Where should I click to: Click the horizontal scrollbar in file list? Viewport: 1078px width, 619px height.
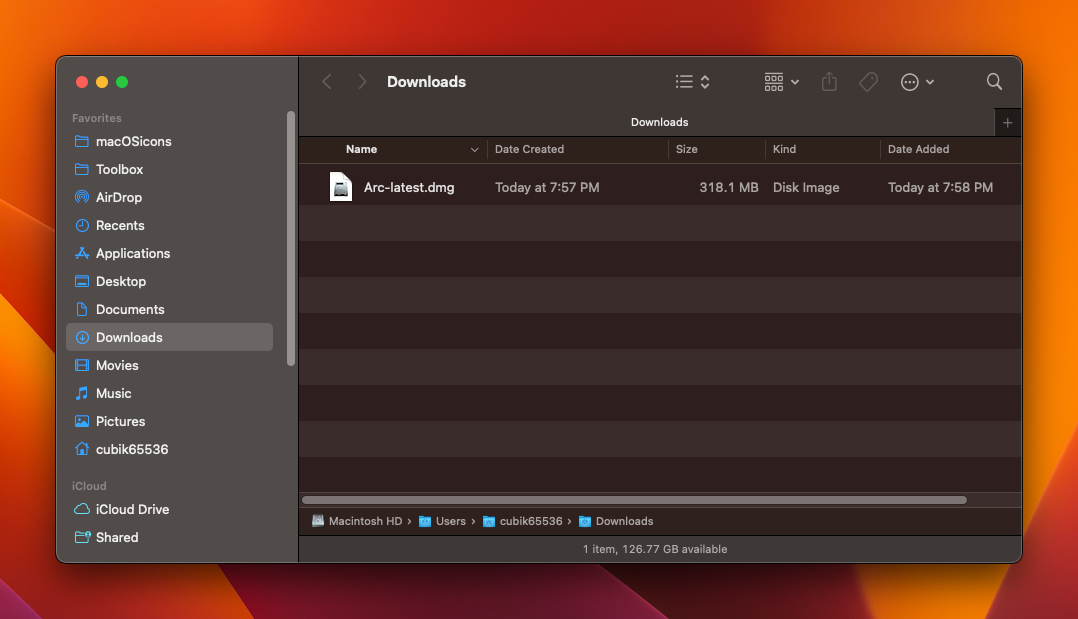click(x=634, y=500)
